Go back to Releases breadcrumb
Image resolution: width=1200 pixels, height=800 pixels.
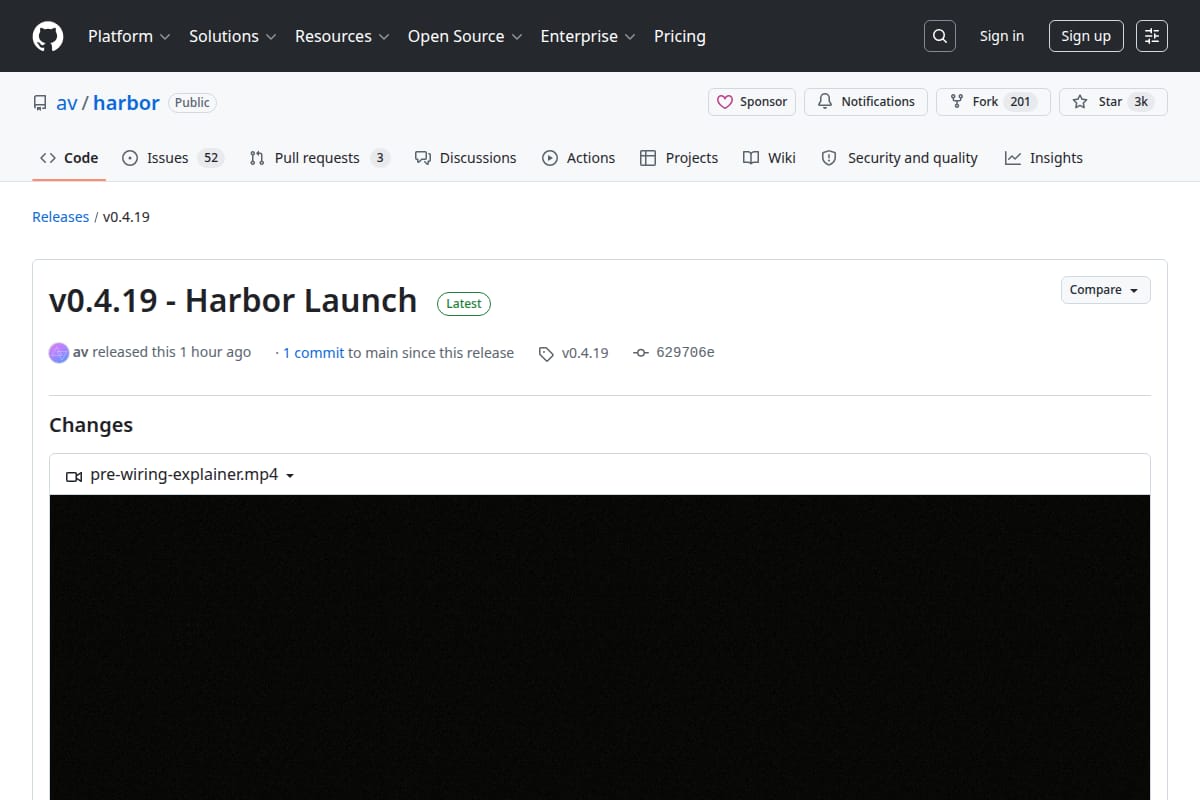click(x=60, y=217)
